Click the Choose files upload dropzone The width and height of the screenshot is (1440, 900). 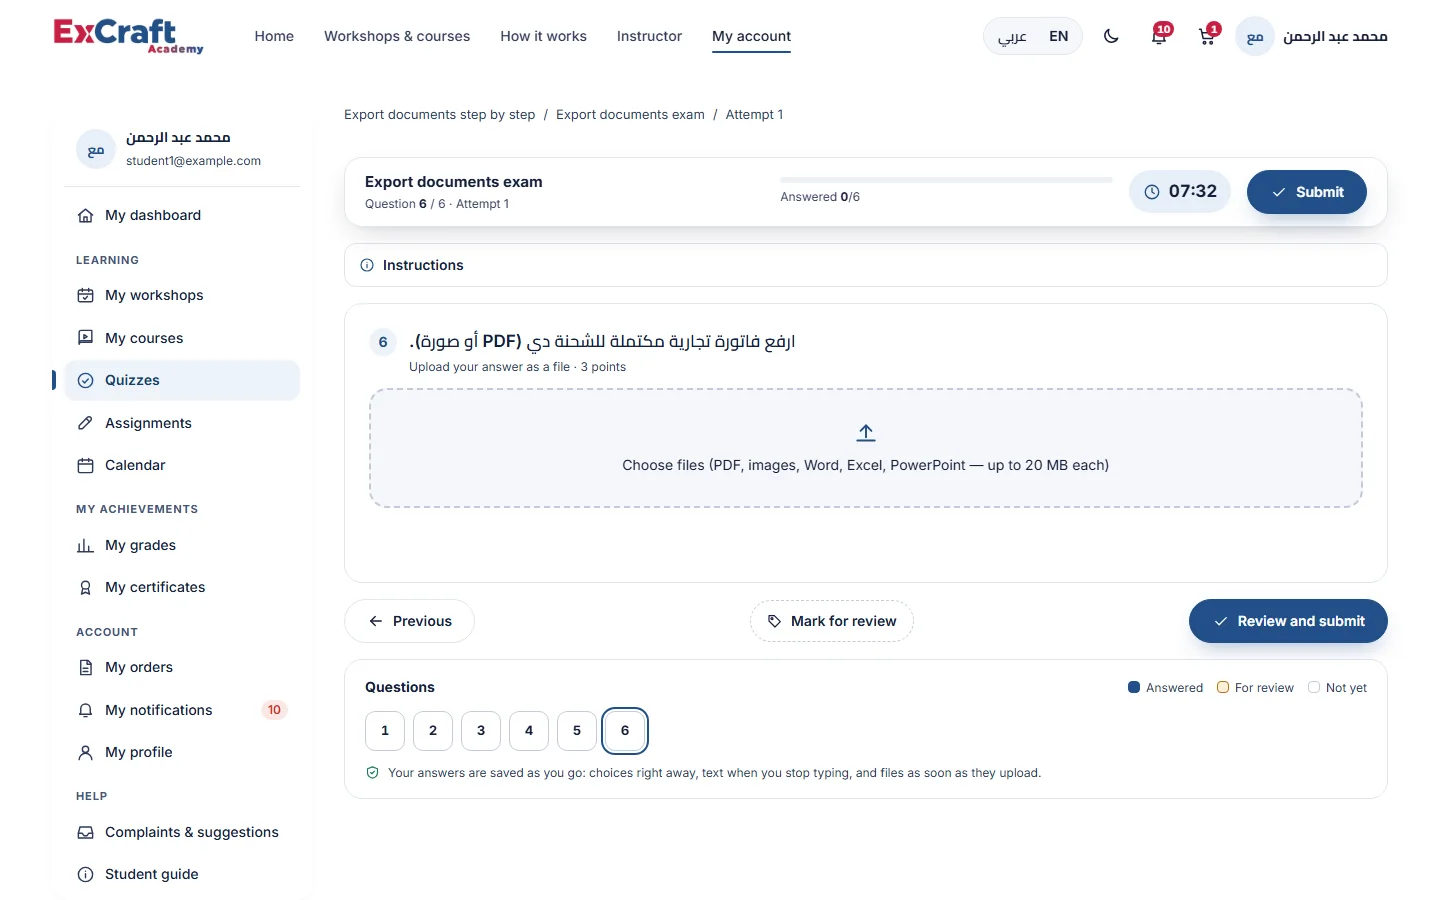(x=866, y=448)
